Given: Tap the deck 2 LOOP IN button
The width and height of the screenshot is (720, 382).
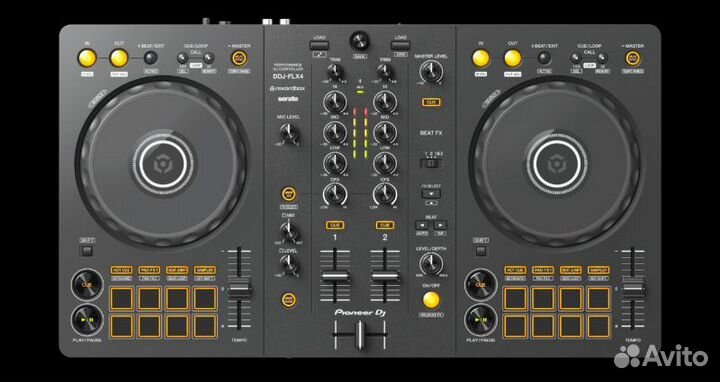Looking at the screenshot, I should click(x=481, y=58).
